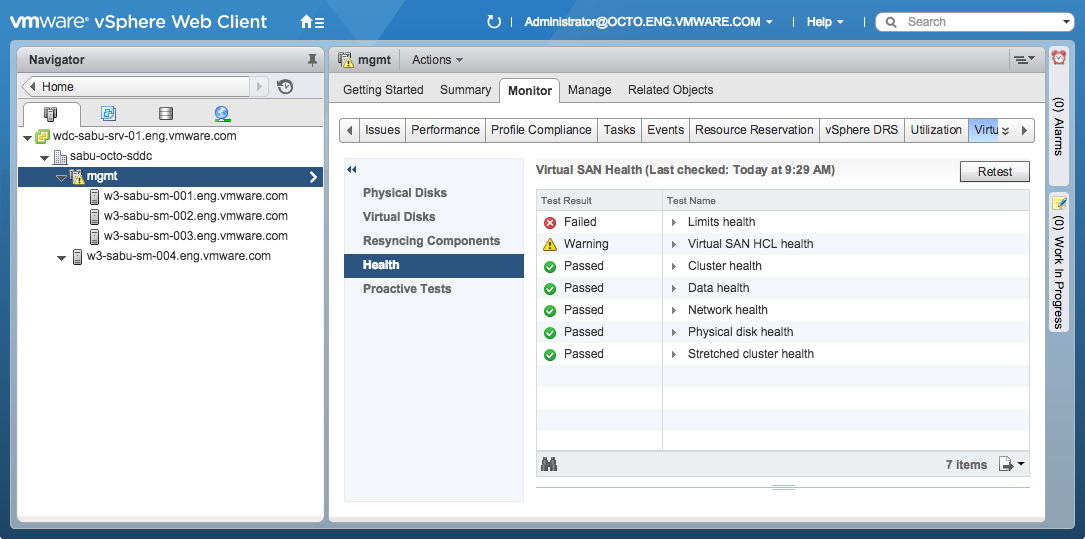
Task: Select VMs and Templates navigator tab
Action: pos(108,113)
